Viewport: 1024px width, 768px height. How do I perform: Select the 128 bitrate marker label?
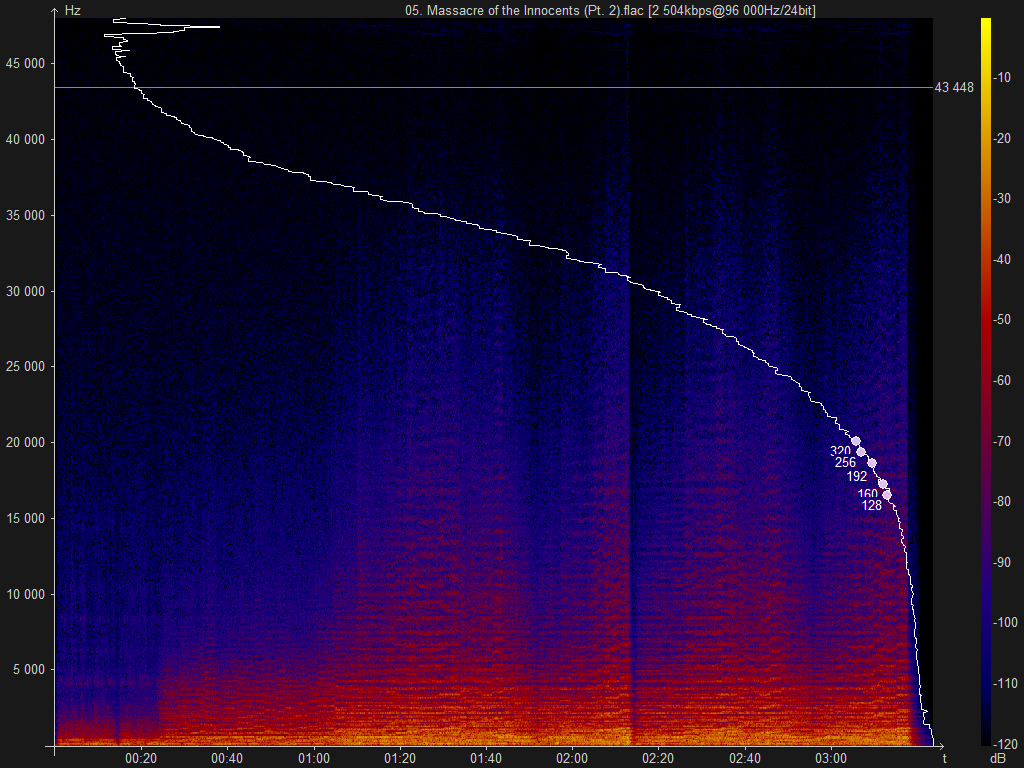pos(871,505)
